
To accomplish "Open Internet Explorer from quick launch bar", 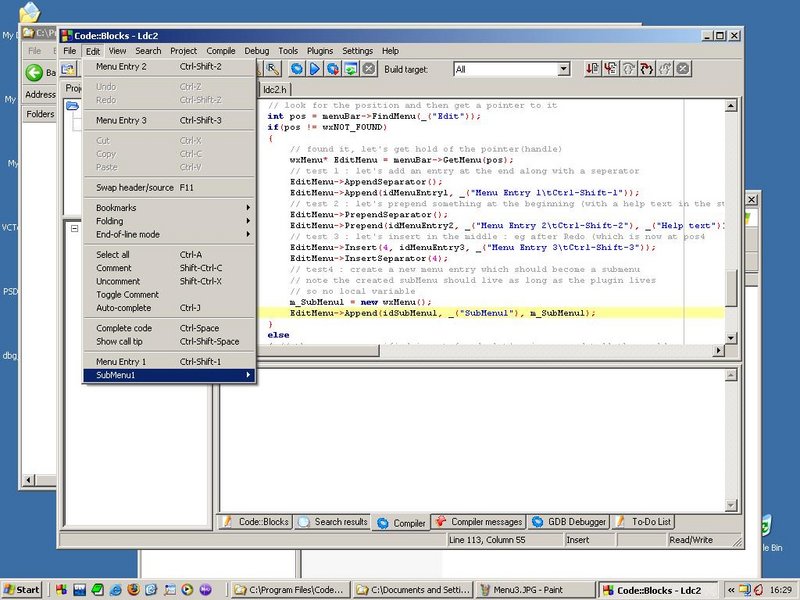I will pos(116,590).
